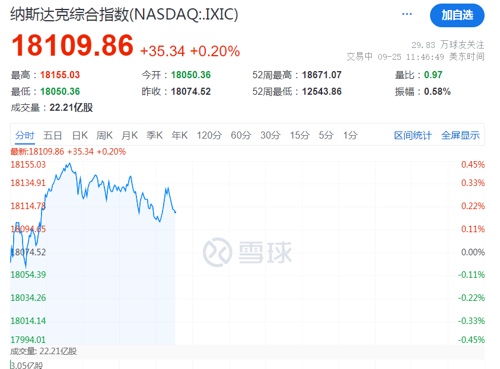The height and width of the screenshot is (369, 500).
Task: Show the 周K weekly candlestick chart
Action: 105,135
